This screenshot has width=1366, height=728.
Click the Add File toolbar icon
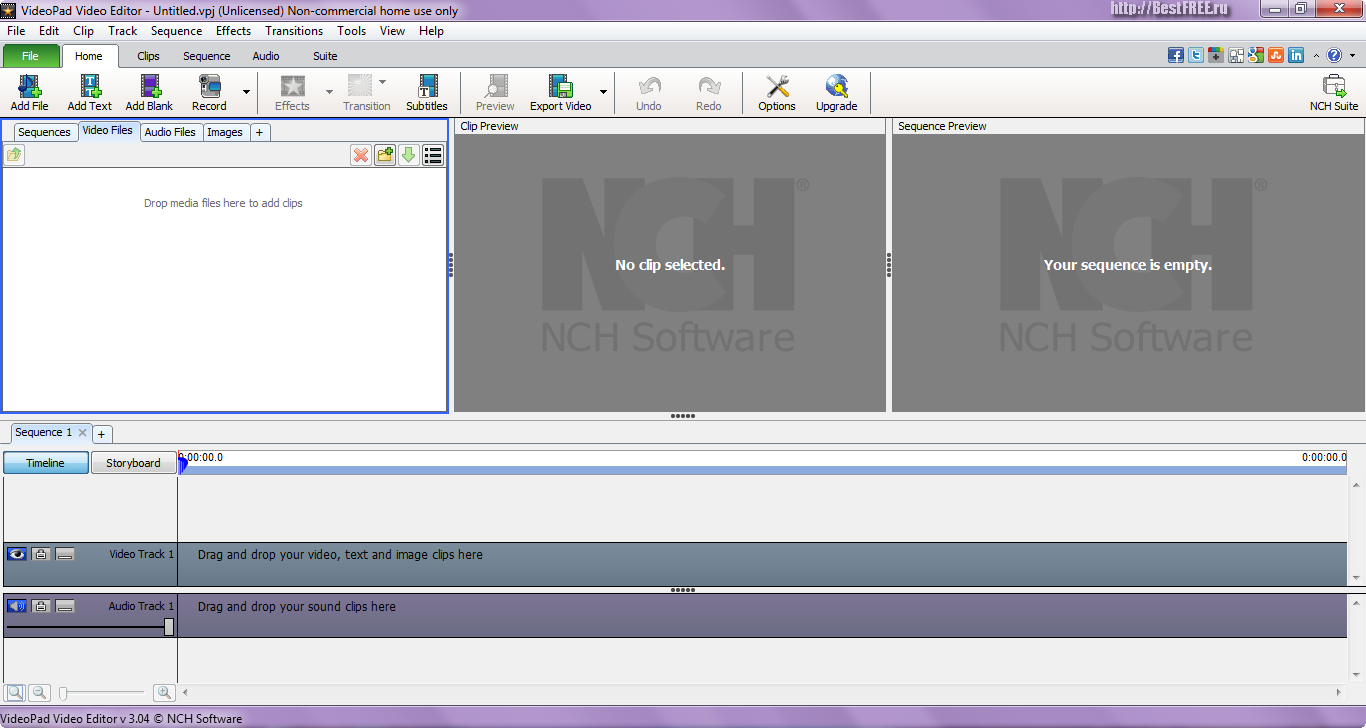click(29, 87)
